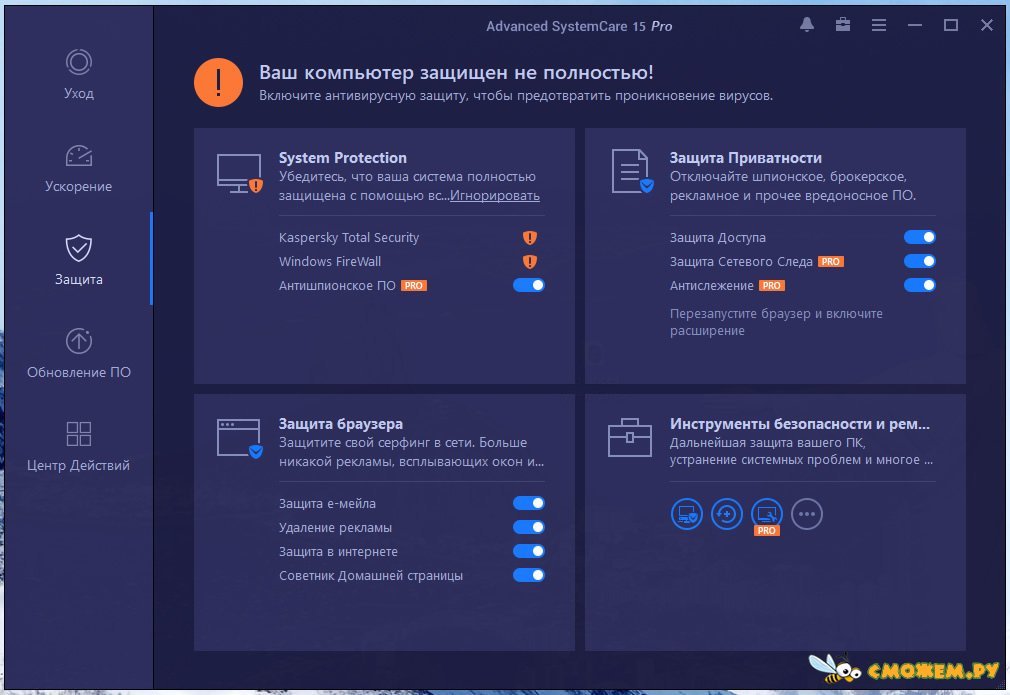Click the Windows FireWall warning shield
Screen dimensions: 1010x695
coord(530,262)
